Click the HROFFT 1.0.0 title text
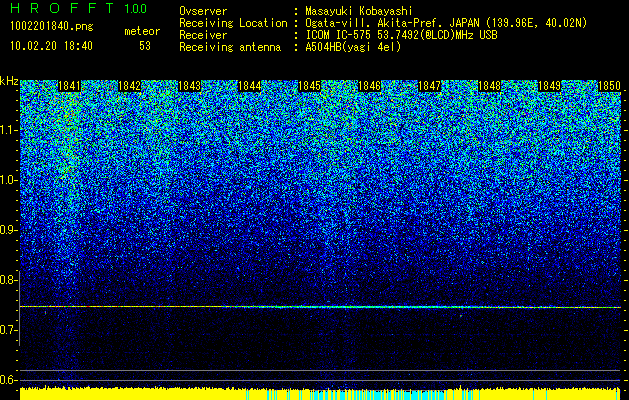The height and width of the screenshot is (400, 629). coord(79,8)
